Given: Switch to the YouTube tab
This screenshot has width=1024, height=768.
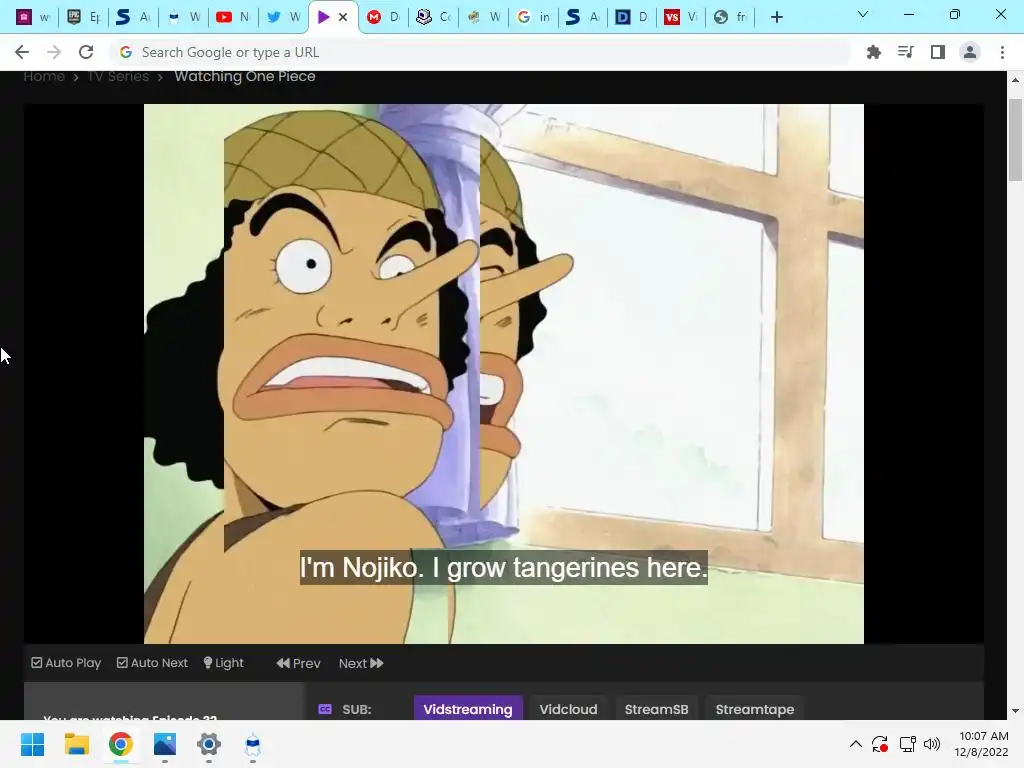Looking at the screenshot, I should (232, 17).
